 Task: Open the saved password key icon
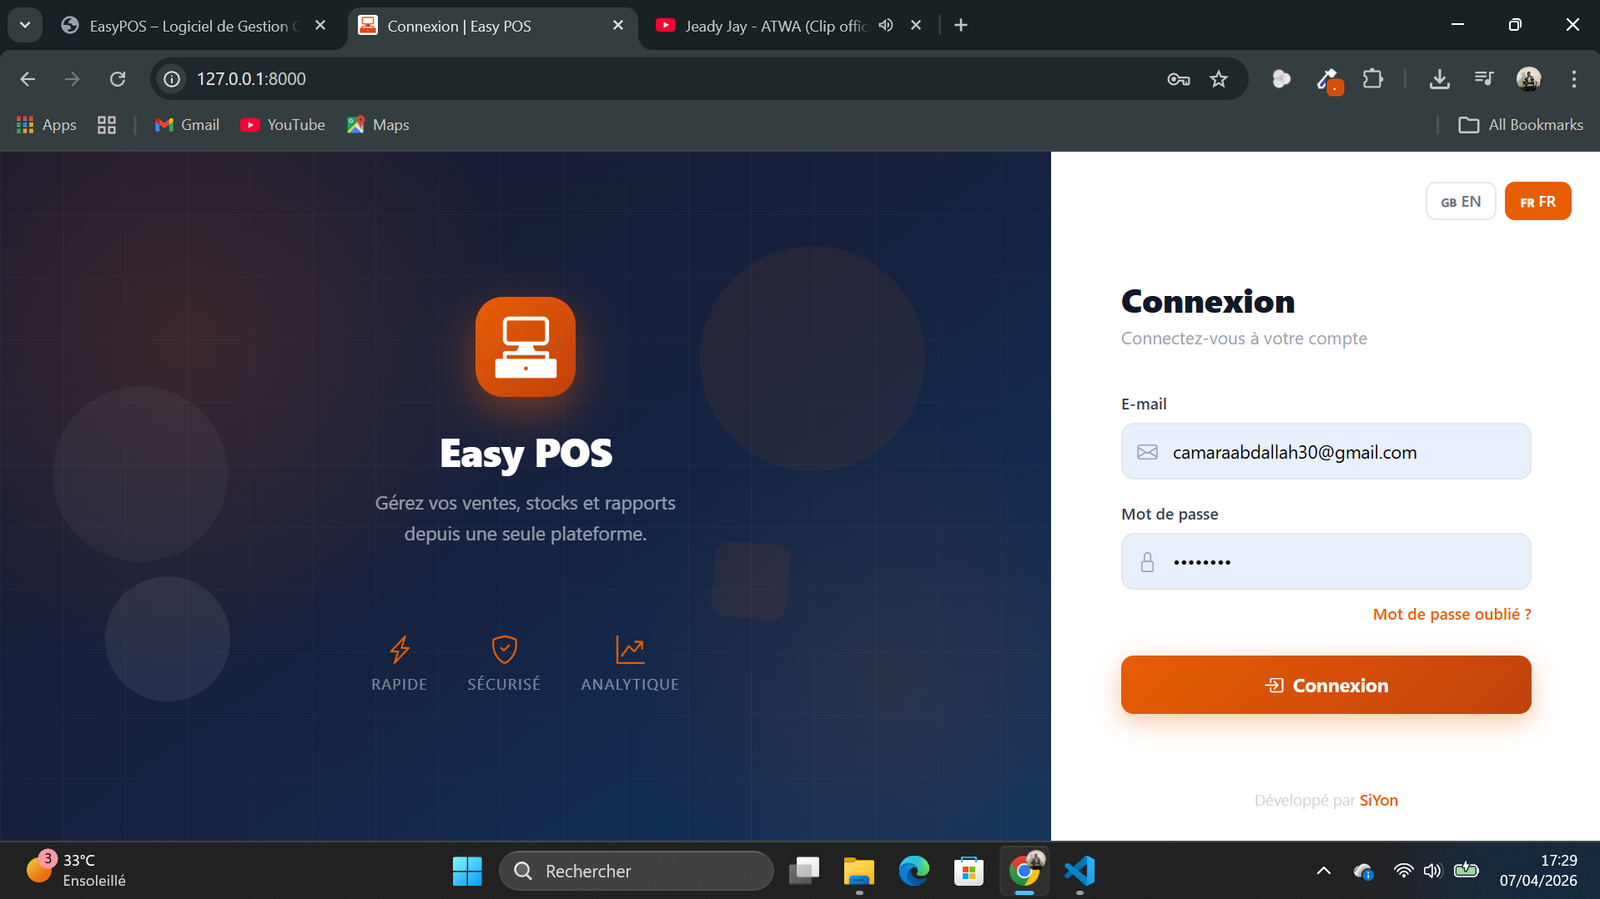coord(1178,79)
